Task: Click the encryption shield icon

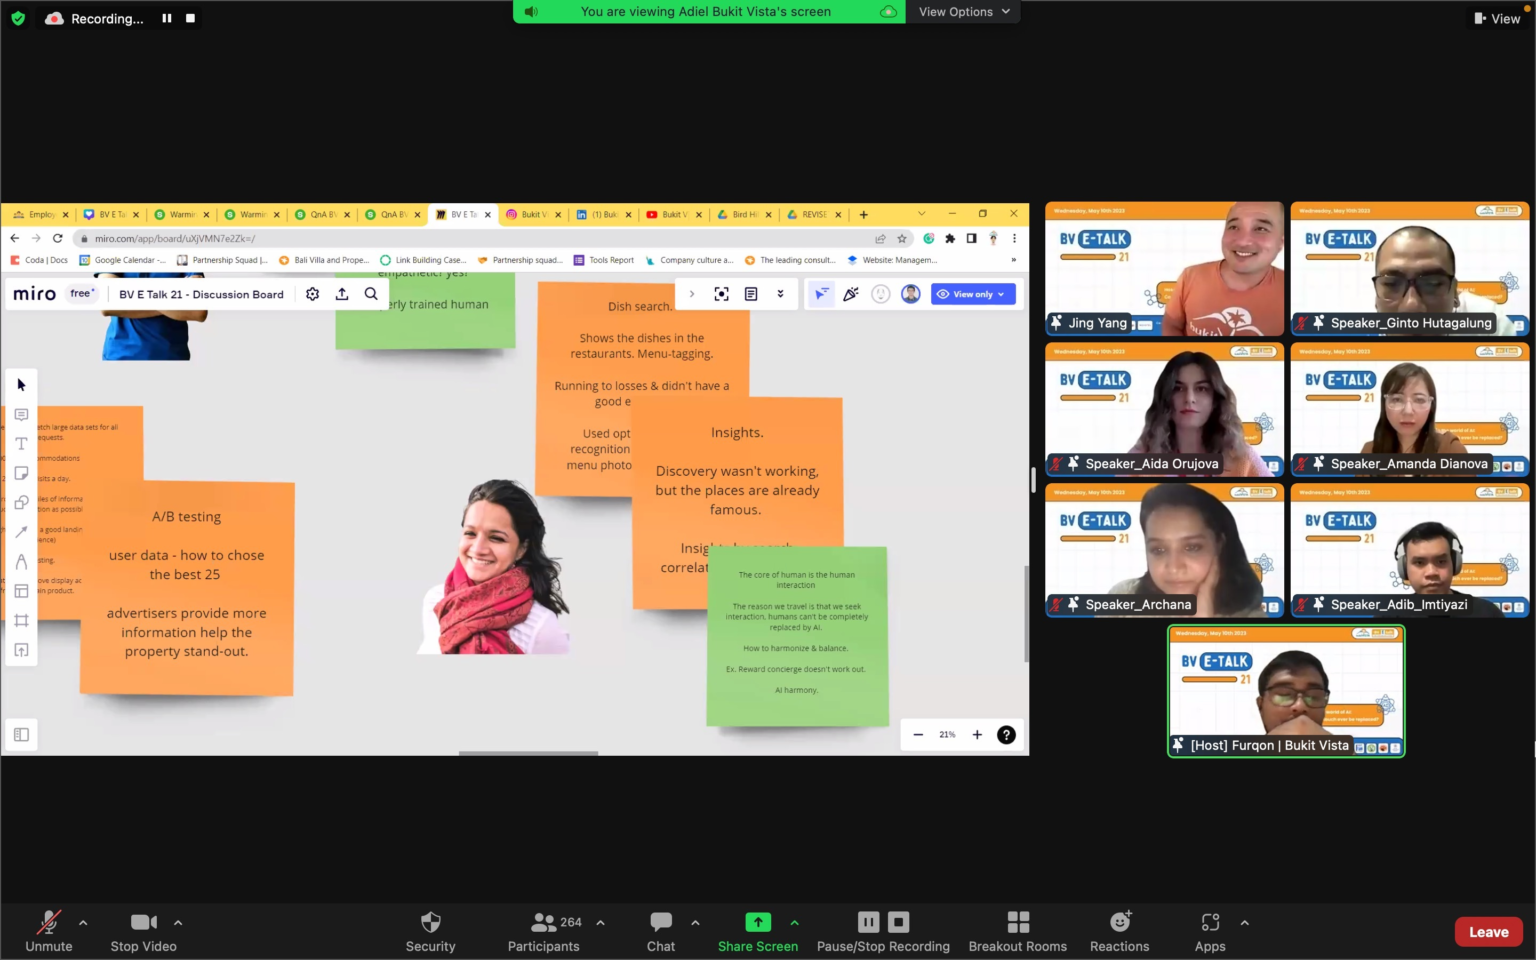Action: click(x=18, y=18)
